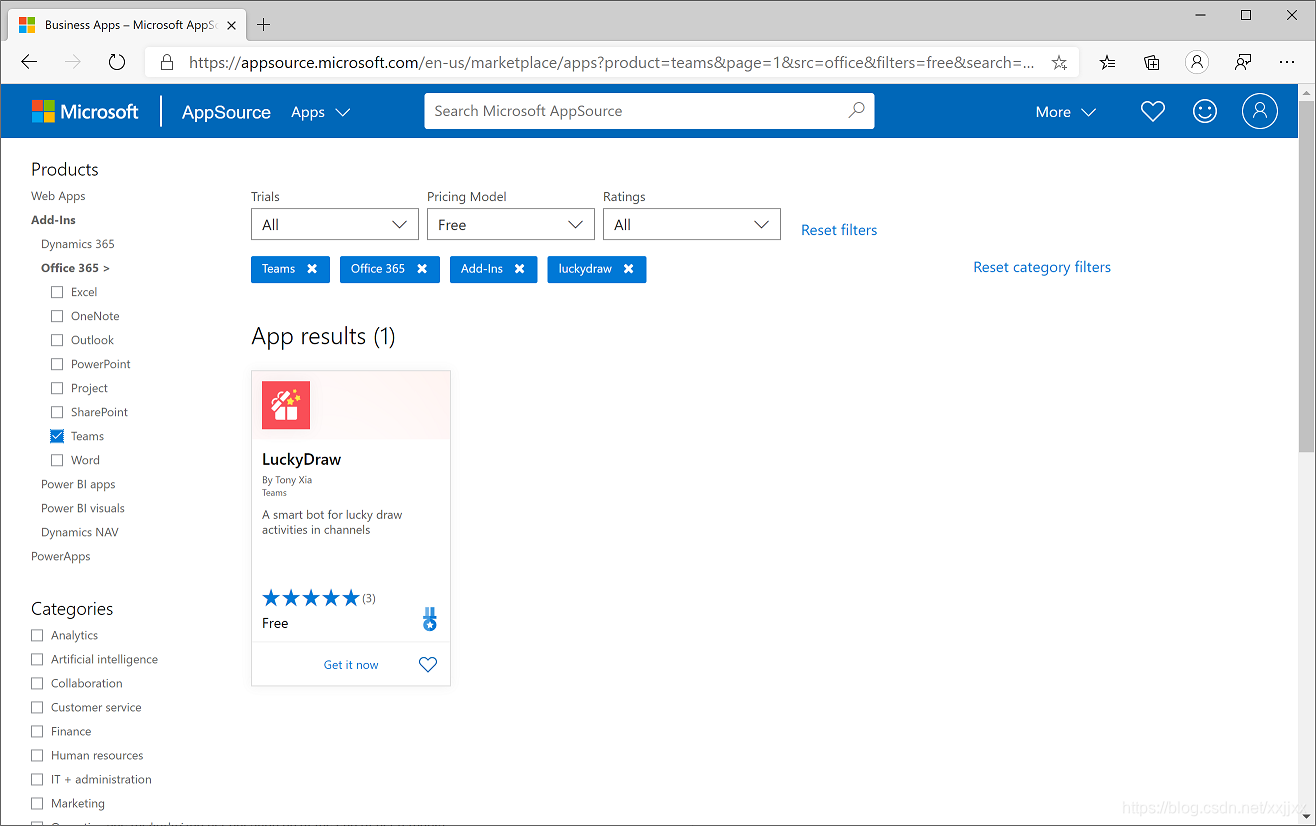Click the five-star rating of LuckyDraw

click(310, 598)
